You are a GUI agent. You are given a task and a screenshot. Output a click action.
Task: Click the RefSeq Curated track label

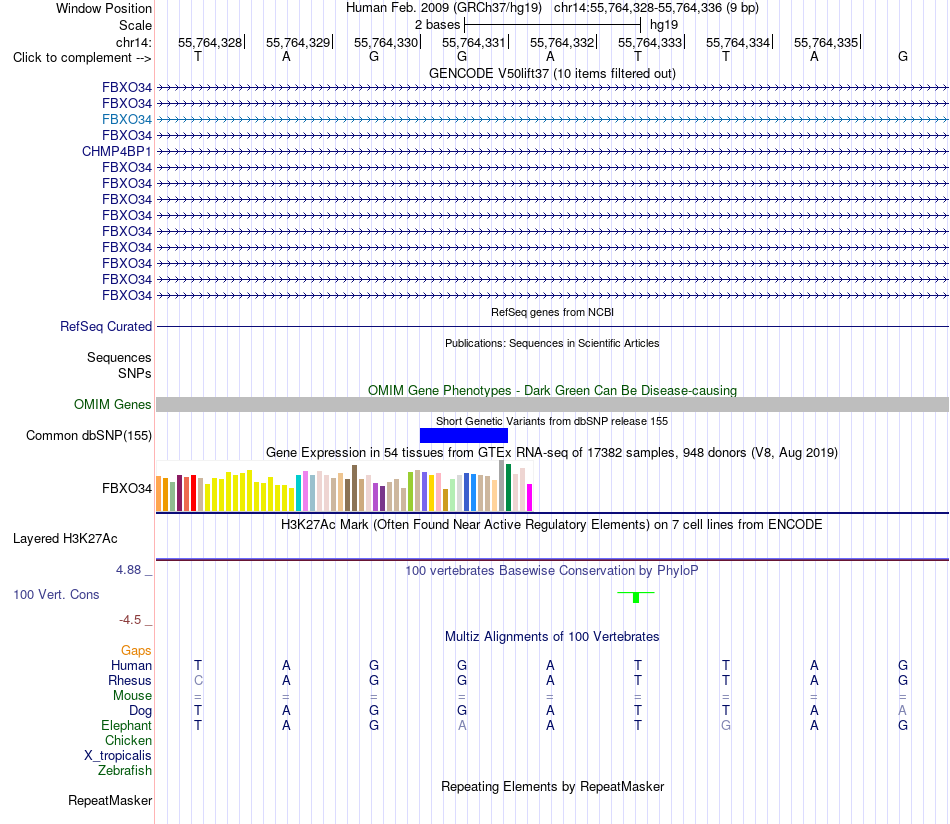(106, 327)
